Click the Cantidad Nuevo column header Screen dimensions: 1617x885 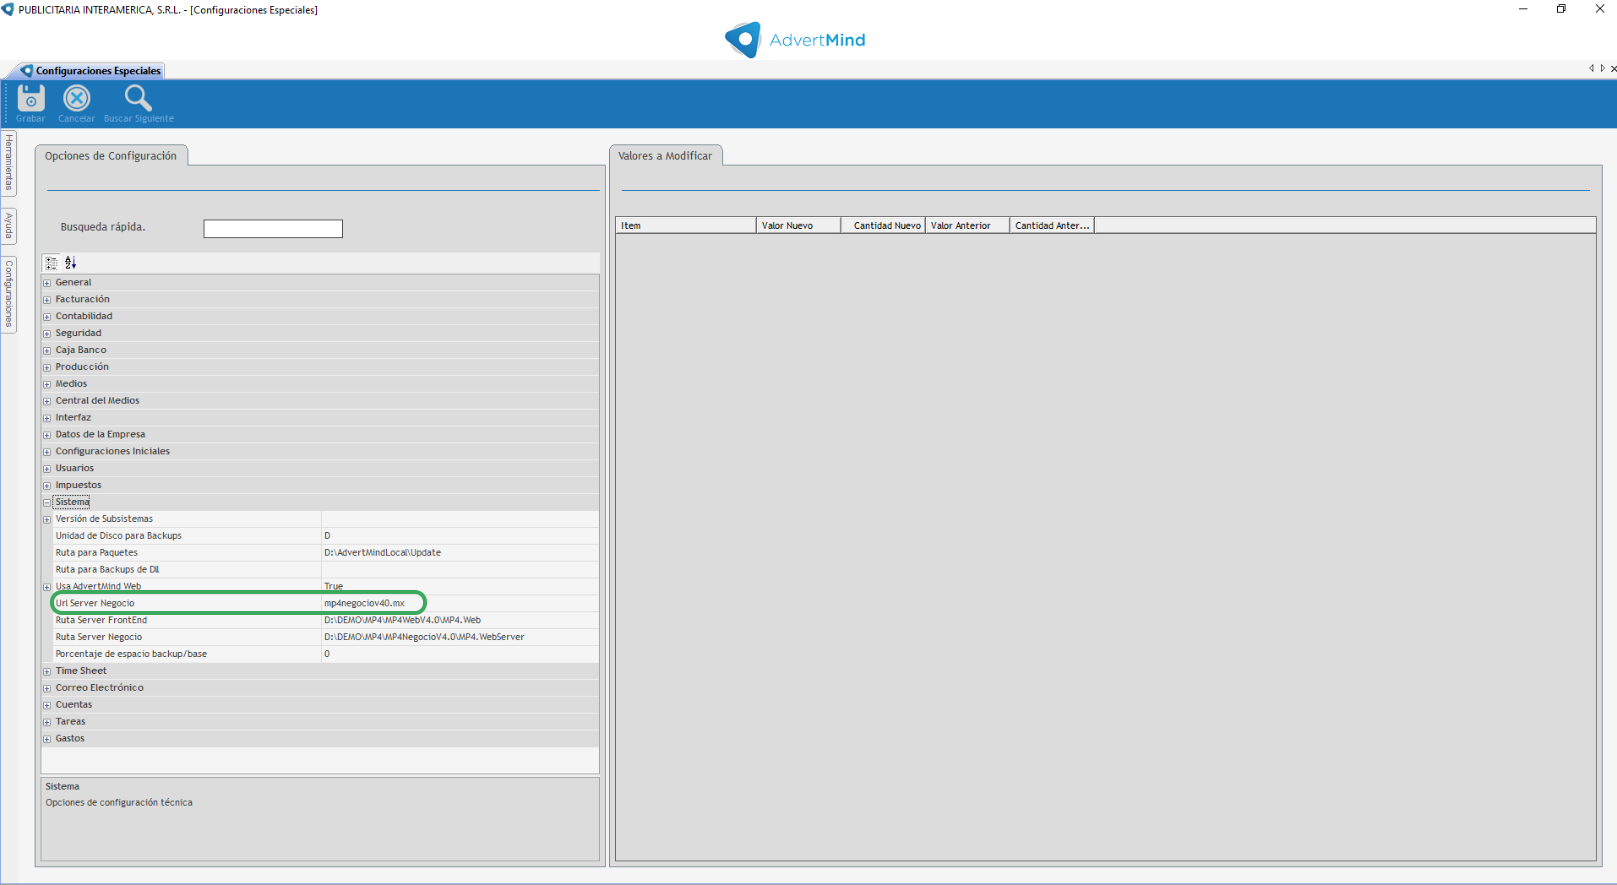[x=883, y=226]
